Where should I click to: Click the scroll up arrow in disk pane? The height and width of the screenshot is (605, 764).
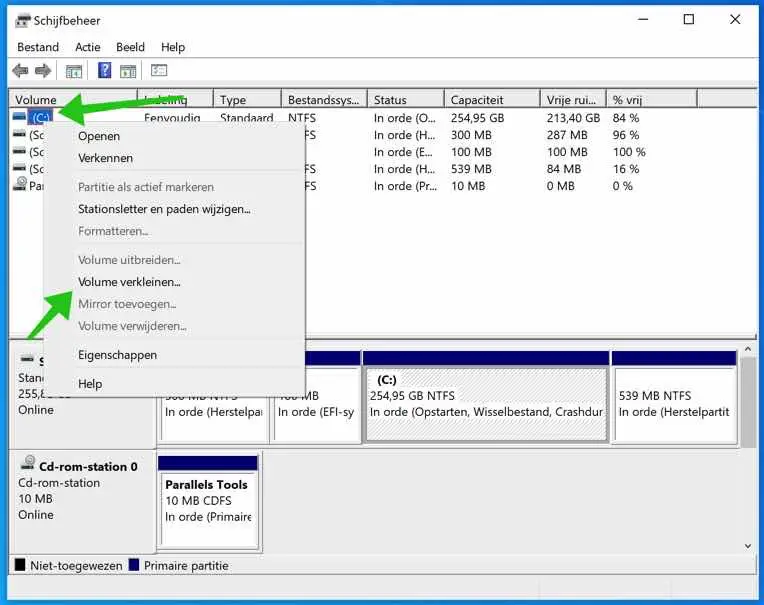tap(748, 349)
